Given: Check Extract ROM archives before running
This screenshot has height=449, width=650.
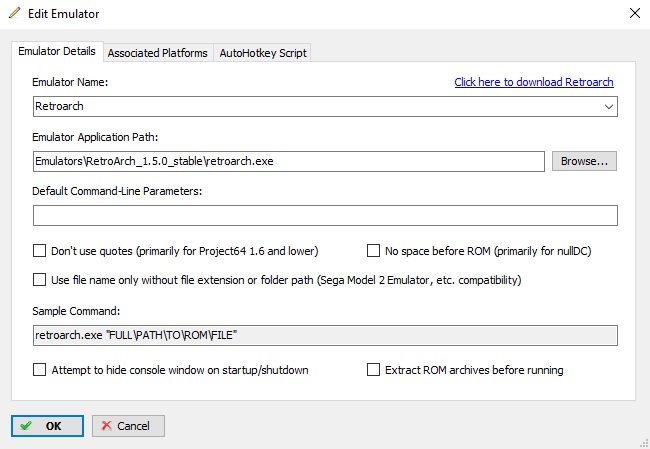Looking at the screenshot, I should click(374, 370).
